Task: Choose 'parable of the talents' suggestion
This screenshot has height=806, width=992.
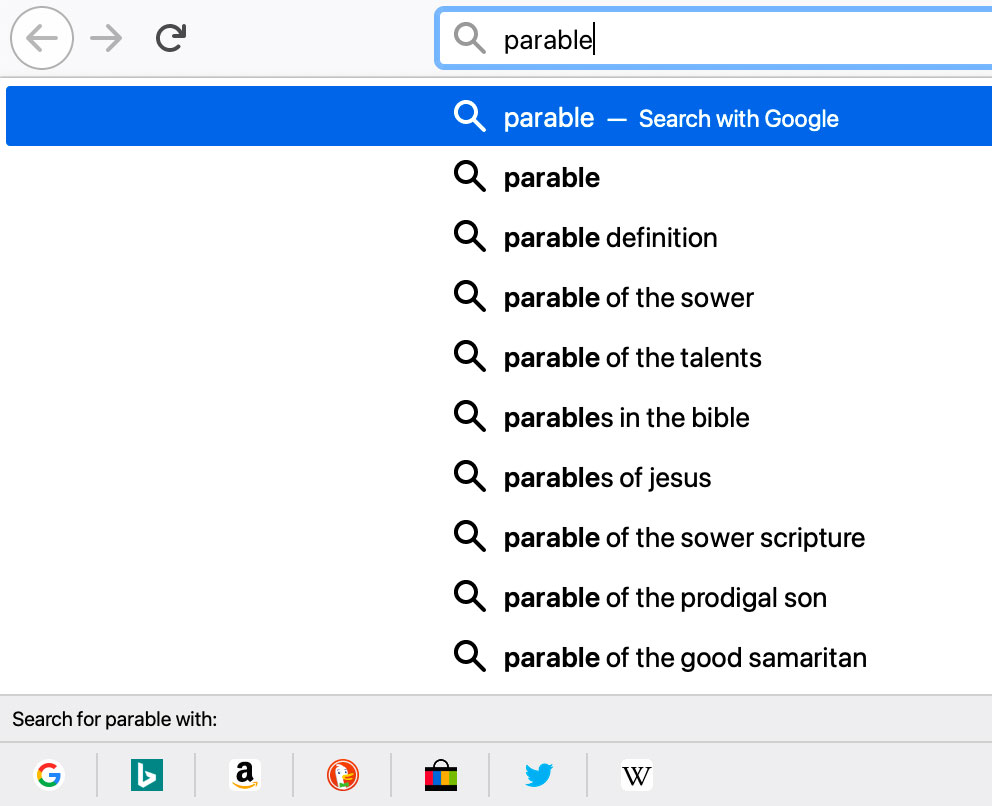Action: pos(631,357)
